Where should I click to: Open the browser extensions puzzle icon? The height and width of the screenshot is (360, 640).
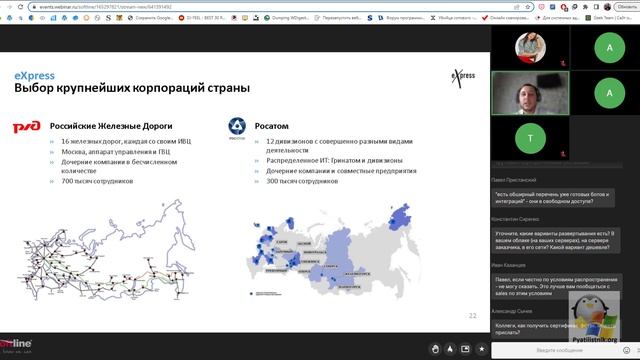click(585, 7)
